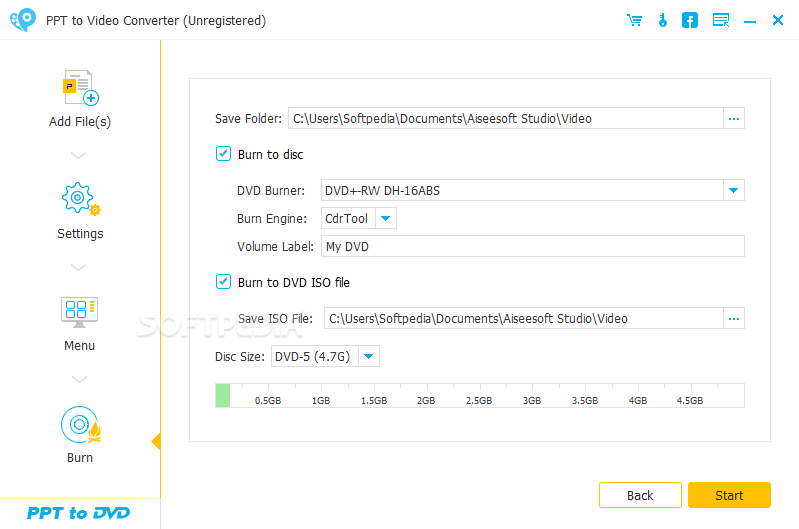Close the PPT to Video Converter window

[778, 20]
